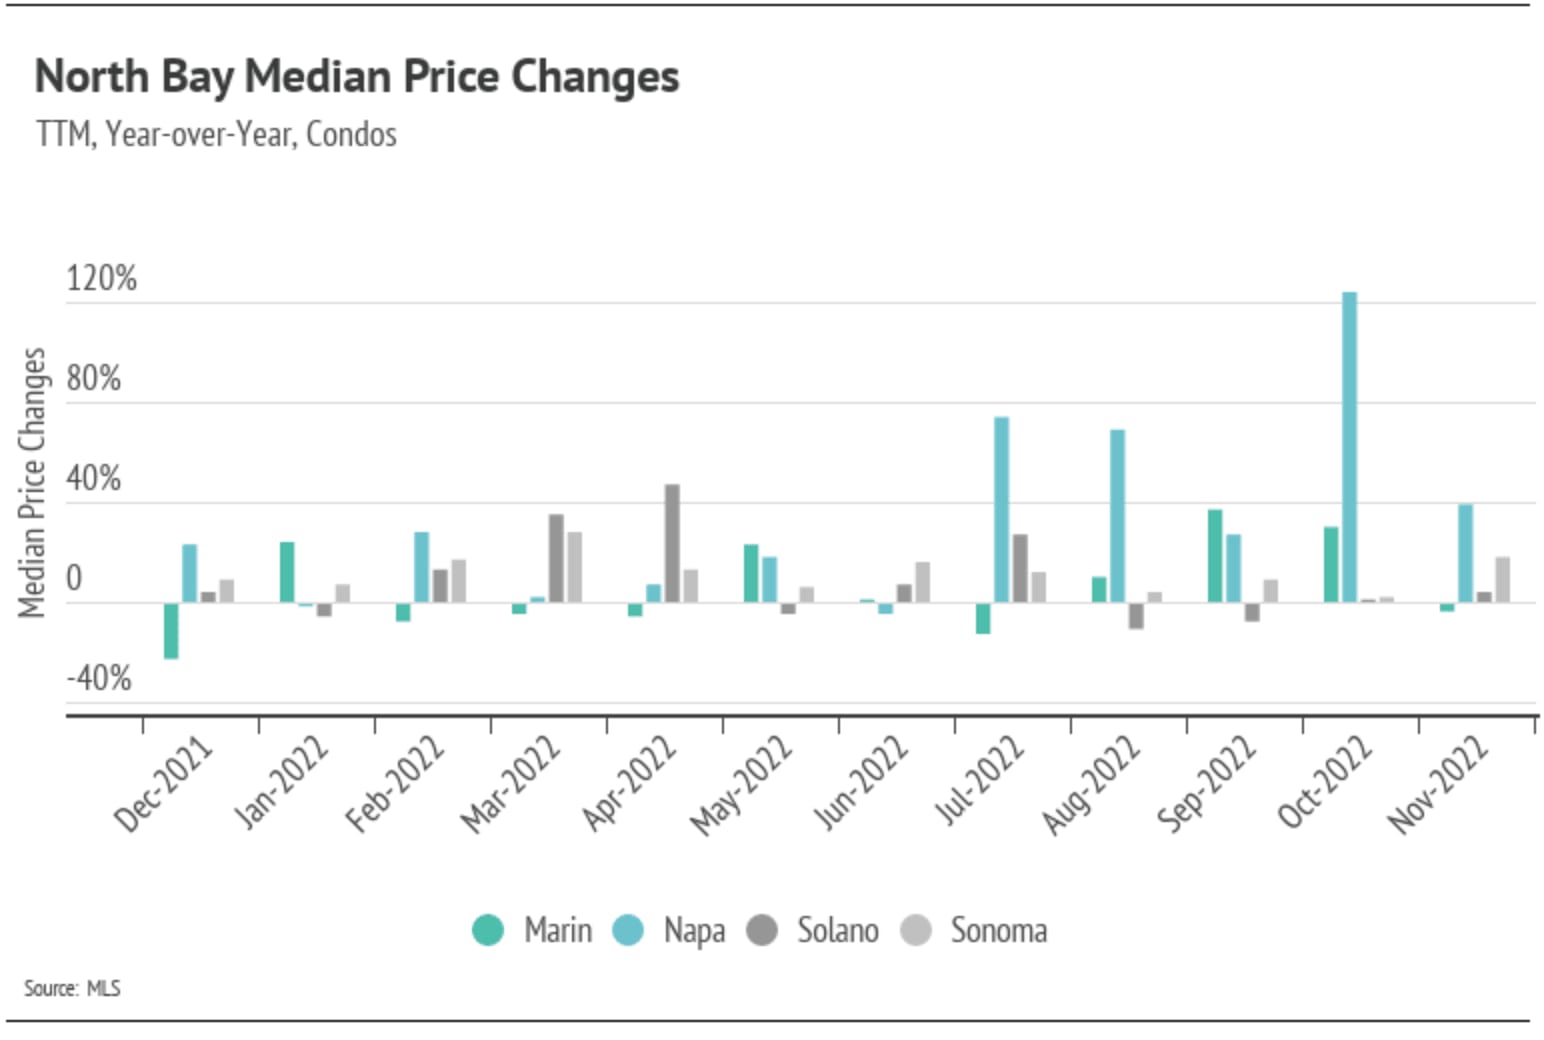Select the tallest Napa bar in Oct-2022
The image size is (1544, 1040).
pyautogui.click(x=1349, y=447)
